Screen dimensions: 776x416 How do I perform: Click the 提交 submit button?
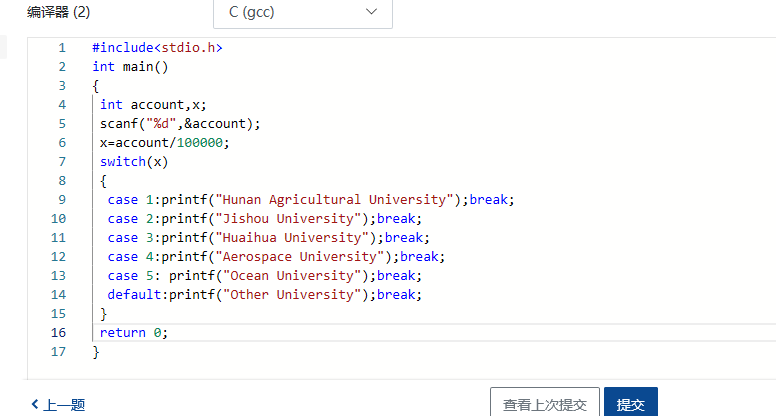[x=630, y=404]
